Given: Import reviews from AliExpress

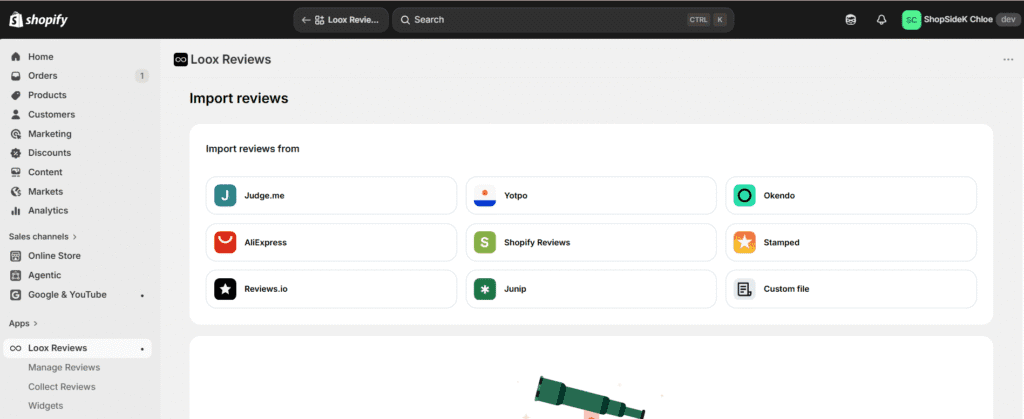Looking at the screenshot, I should tap(331, 242).
